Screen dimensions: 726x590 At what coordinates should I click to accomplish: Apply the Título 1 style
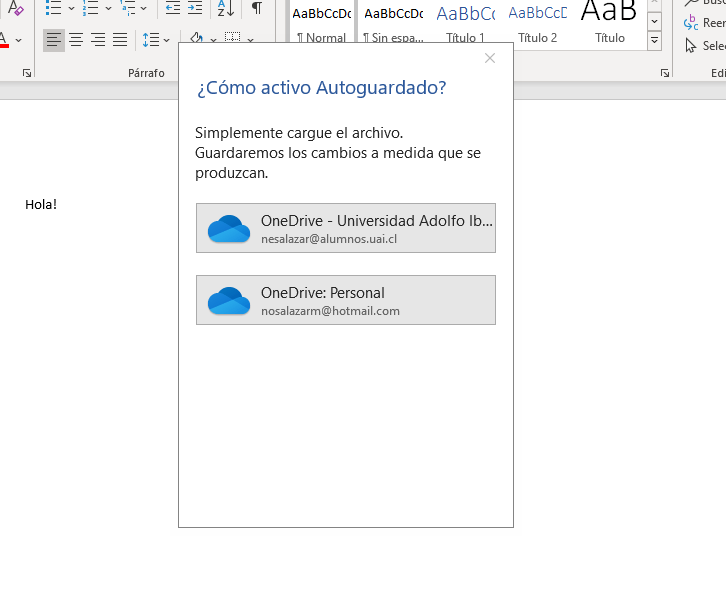click(x=465, y=24)
